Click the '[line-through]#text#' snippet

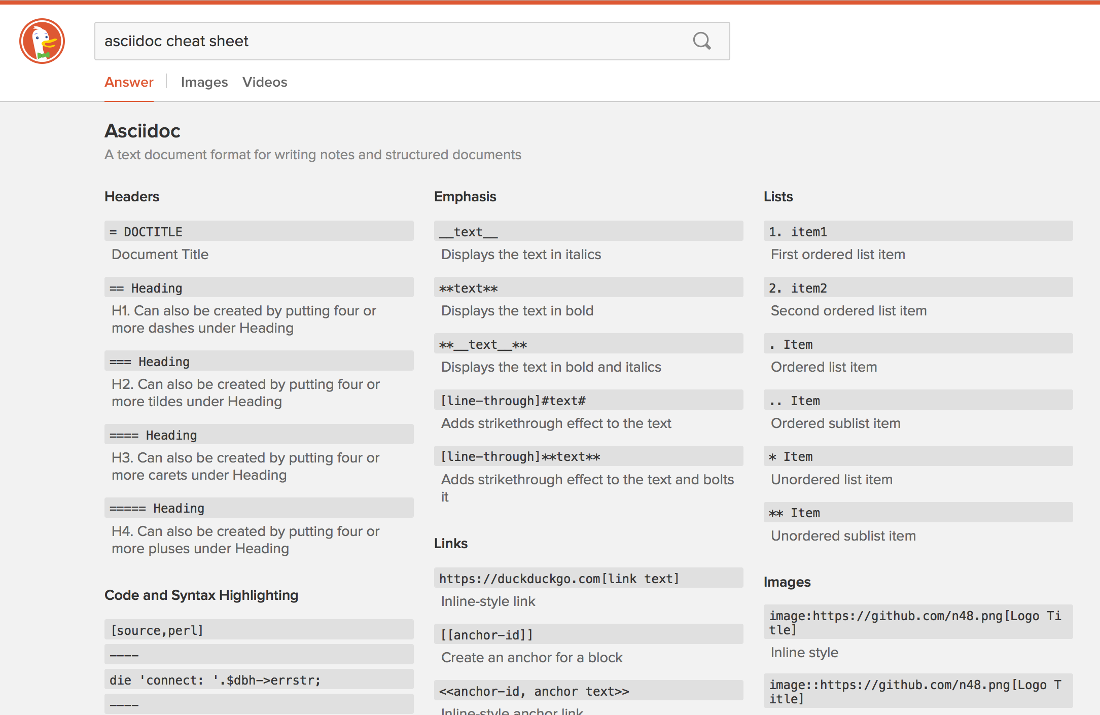tap(589, 400)
